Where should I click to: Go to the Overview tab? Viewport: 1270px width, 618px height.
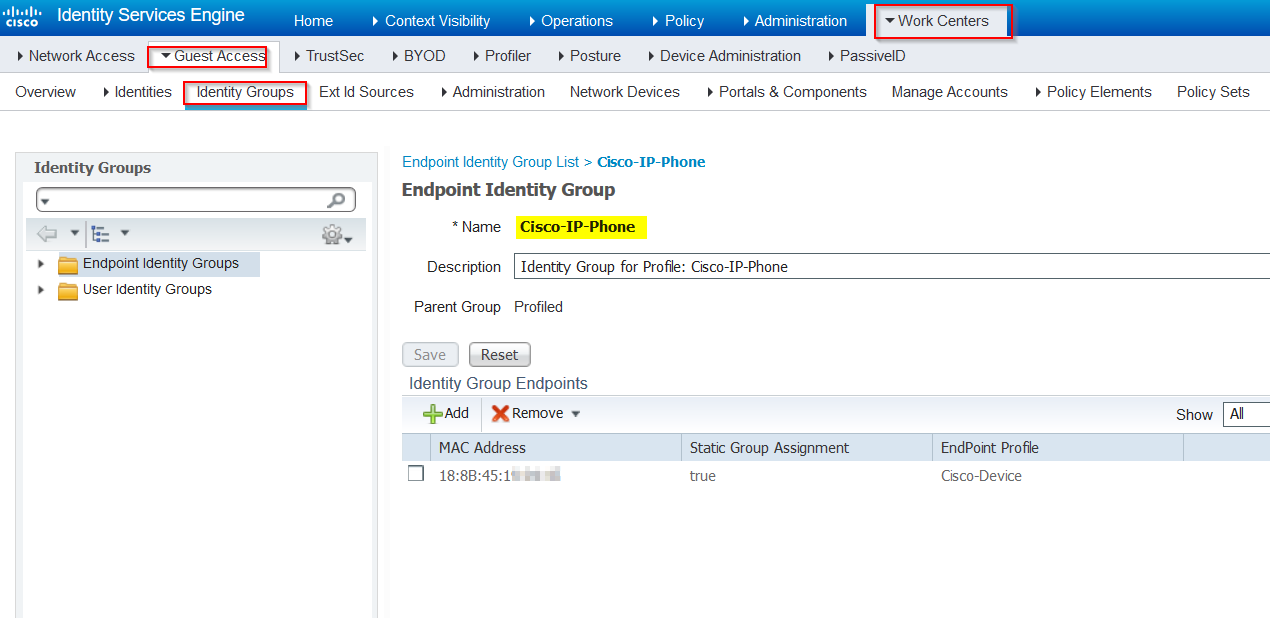point(45,92)
